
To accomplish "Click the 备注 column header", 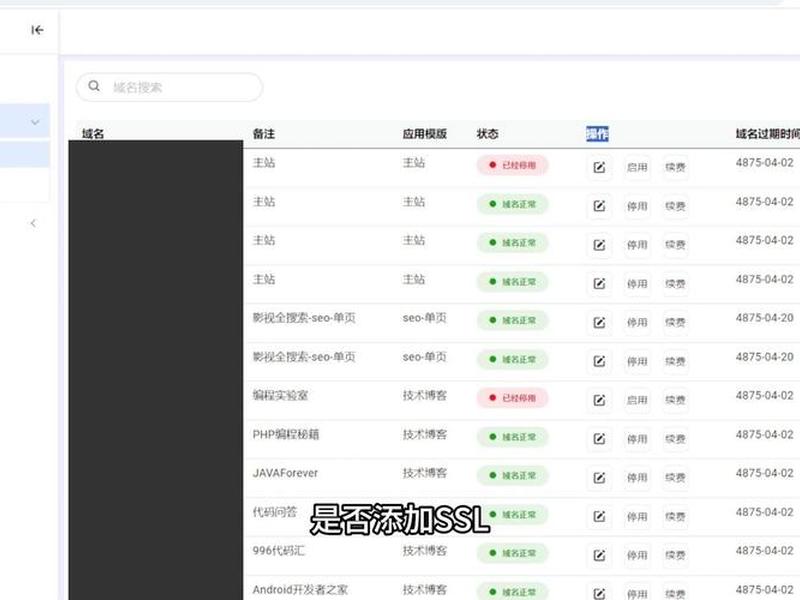I will pos(264,134).
